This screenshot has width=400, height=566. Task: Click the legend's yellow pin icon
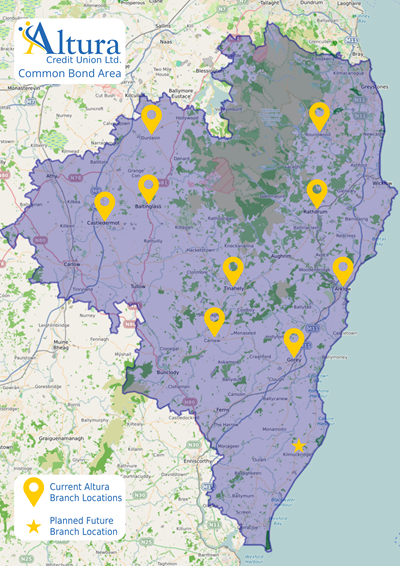(34, 492)
